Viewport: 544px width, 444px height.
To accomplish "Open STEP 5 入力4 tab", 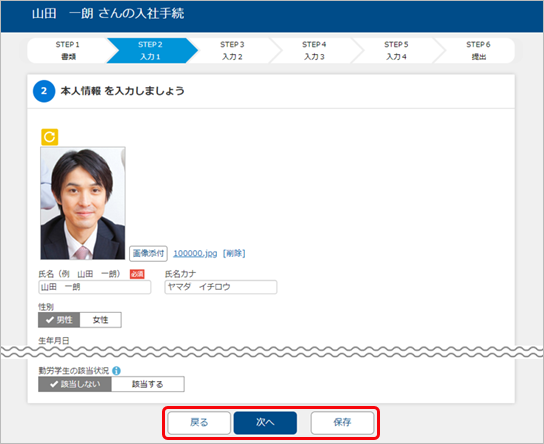I will [396, 51].
